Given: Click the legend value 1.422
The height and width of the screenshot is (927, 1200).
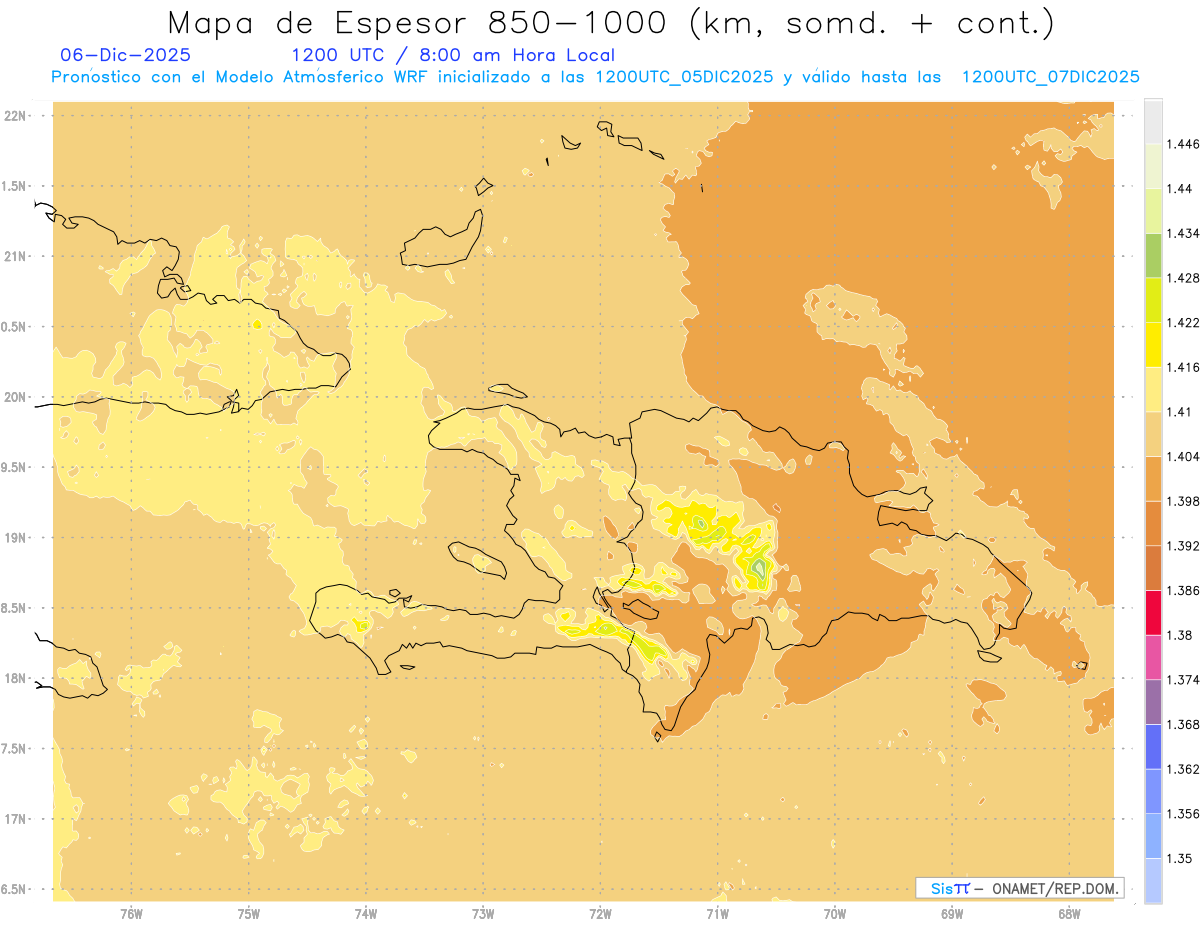Looking at the screenshot, I should coord(1183,323).
